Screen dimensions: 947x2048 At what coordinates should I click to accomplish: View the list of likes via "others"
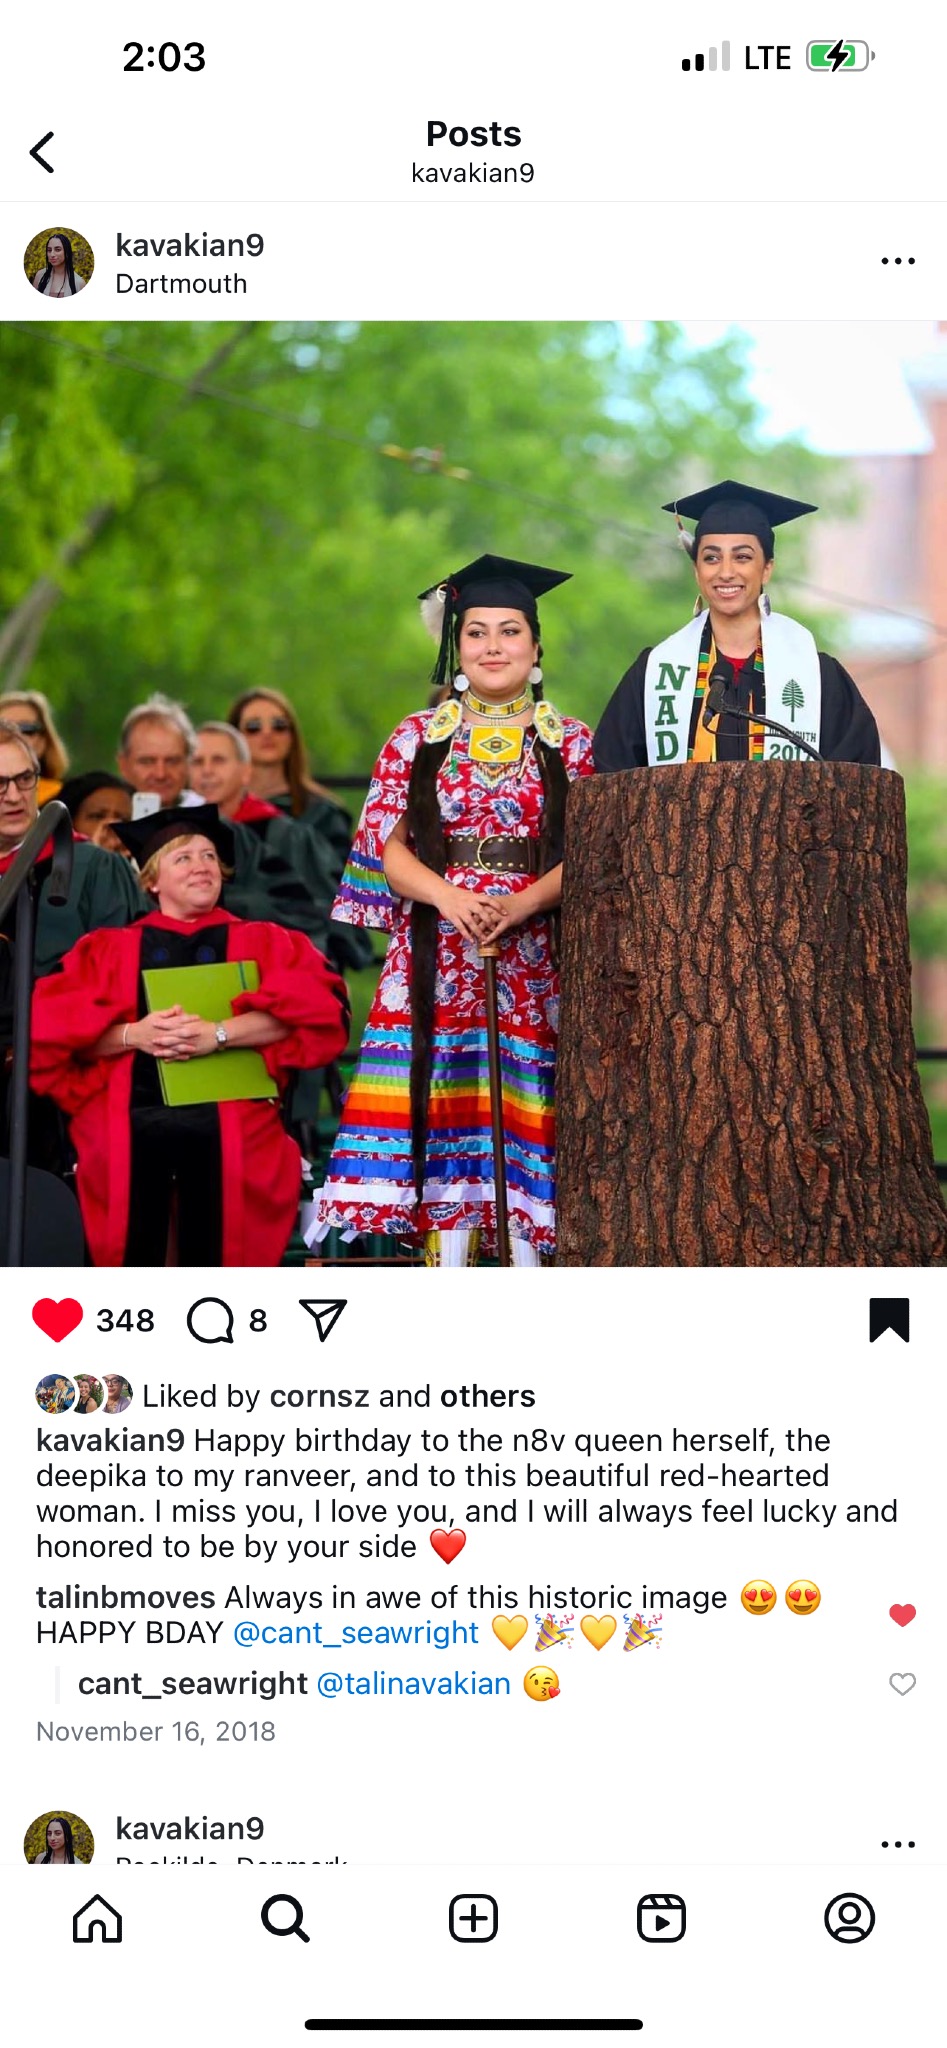(x=487, y=1396)
